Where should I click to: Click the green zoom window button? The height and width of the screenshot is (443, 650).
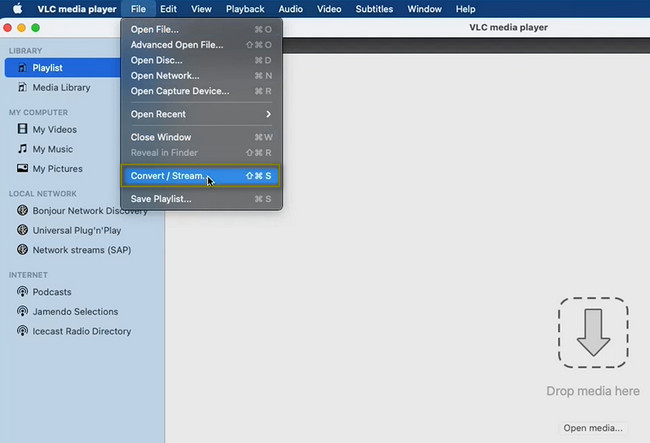click(x=36, y=28)
